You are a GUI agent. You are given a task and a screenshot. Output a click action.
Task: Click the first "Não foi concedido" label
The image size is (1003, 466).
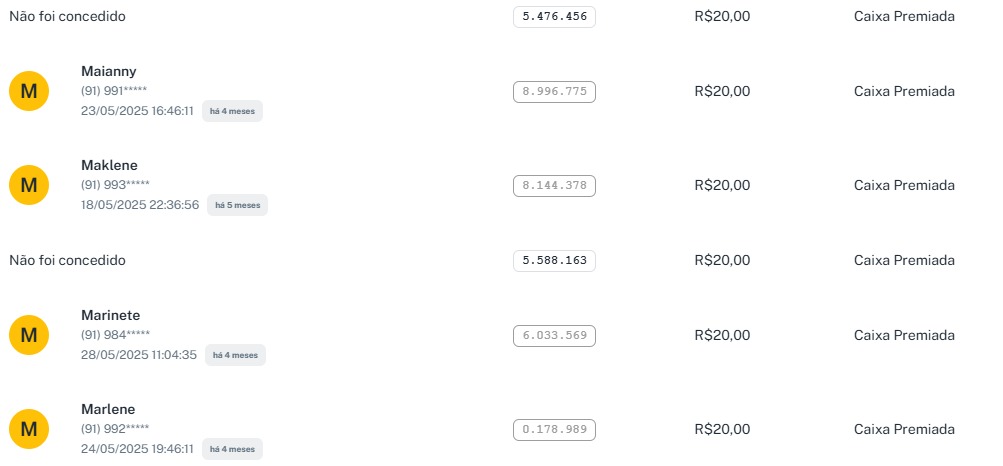click(68, 17)
